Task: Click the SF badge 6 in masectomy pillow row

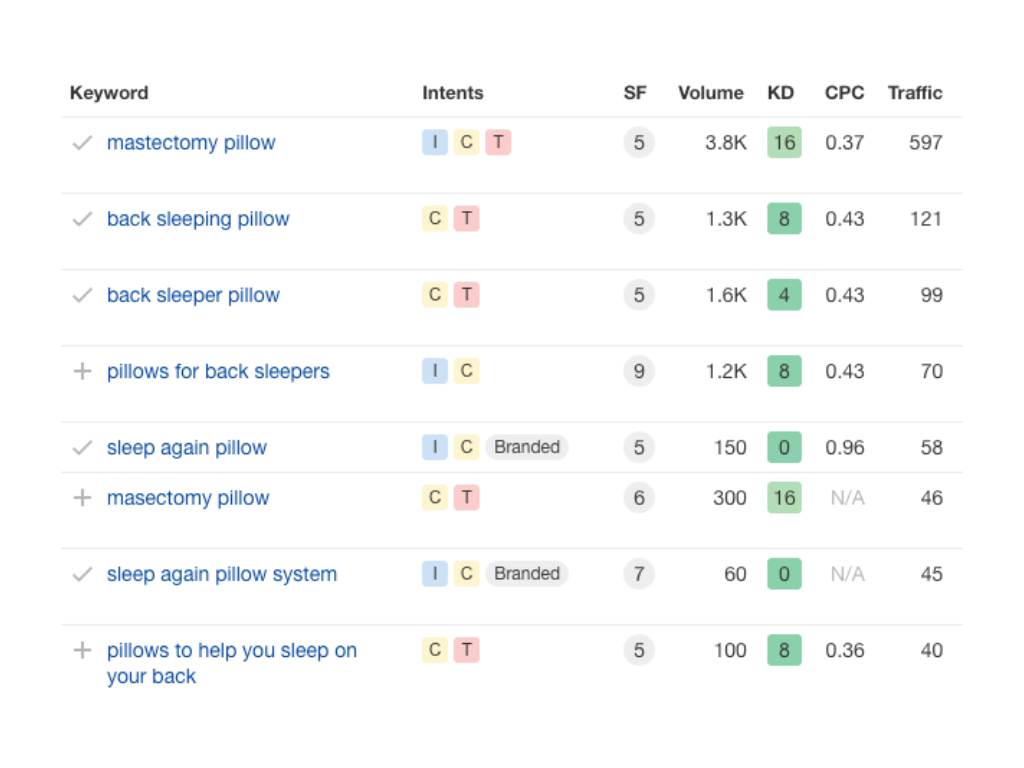Action: click(x=639, y=498)
